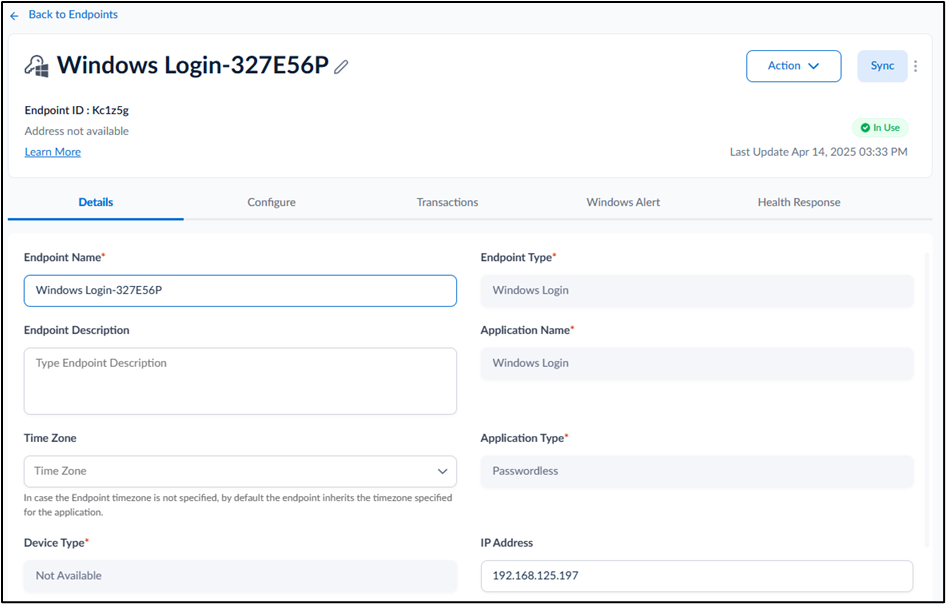Click the Sync button
The image size is (946, 604).
(882, 66)
